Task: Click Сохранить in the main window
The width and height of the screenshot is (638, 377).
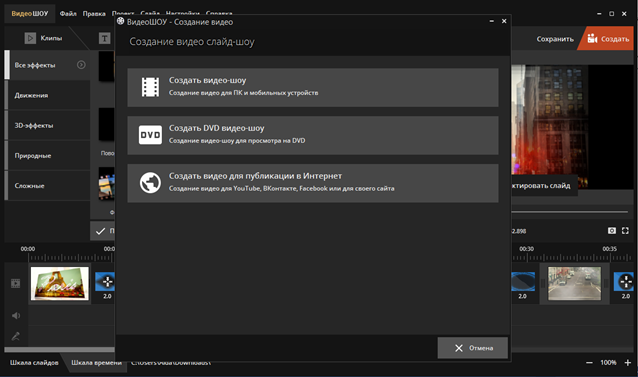Action: pos(555,39)
